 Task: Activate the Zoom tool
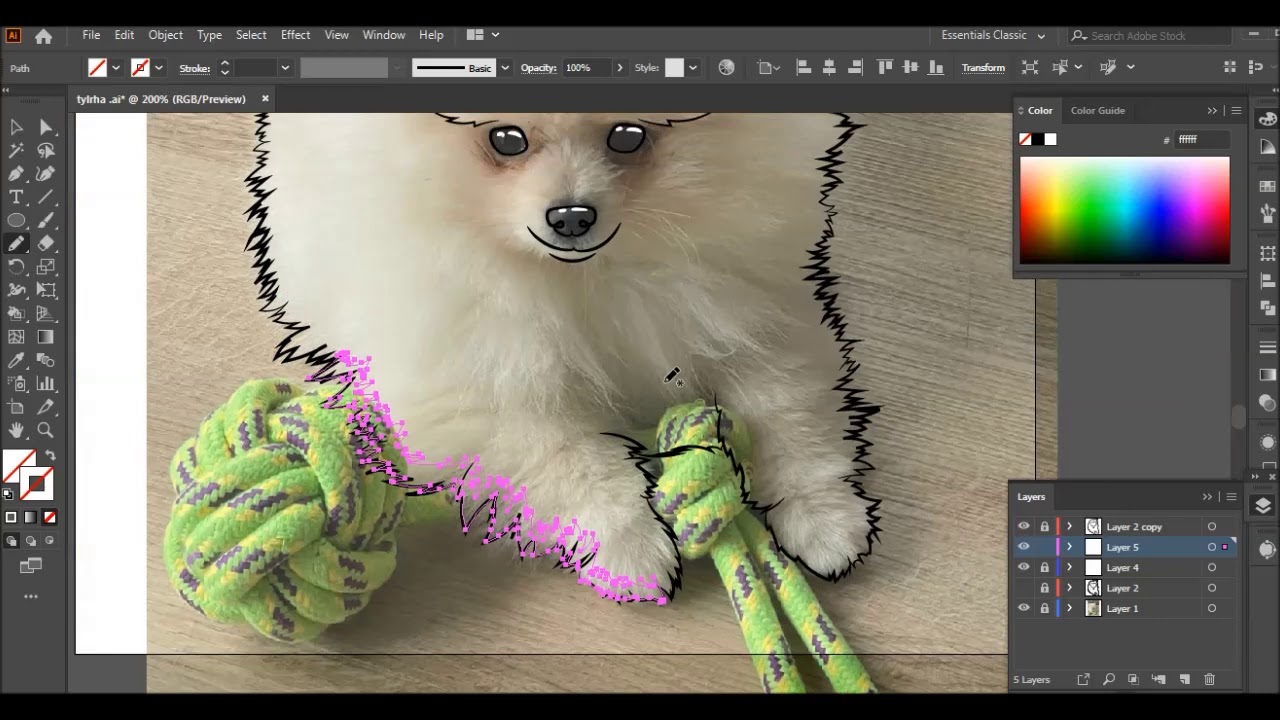pos(46,430)
